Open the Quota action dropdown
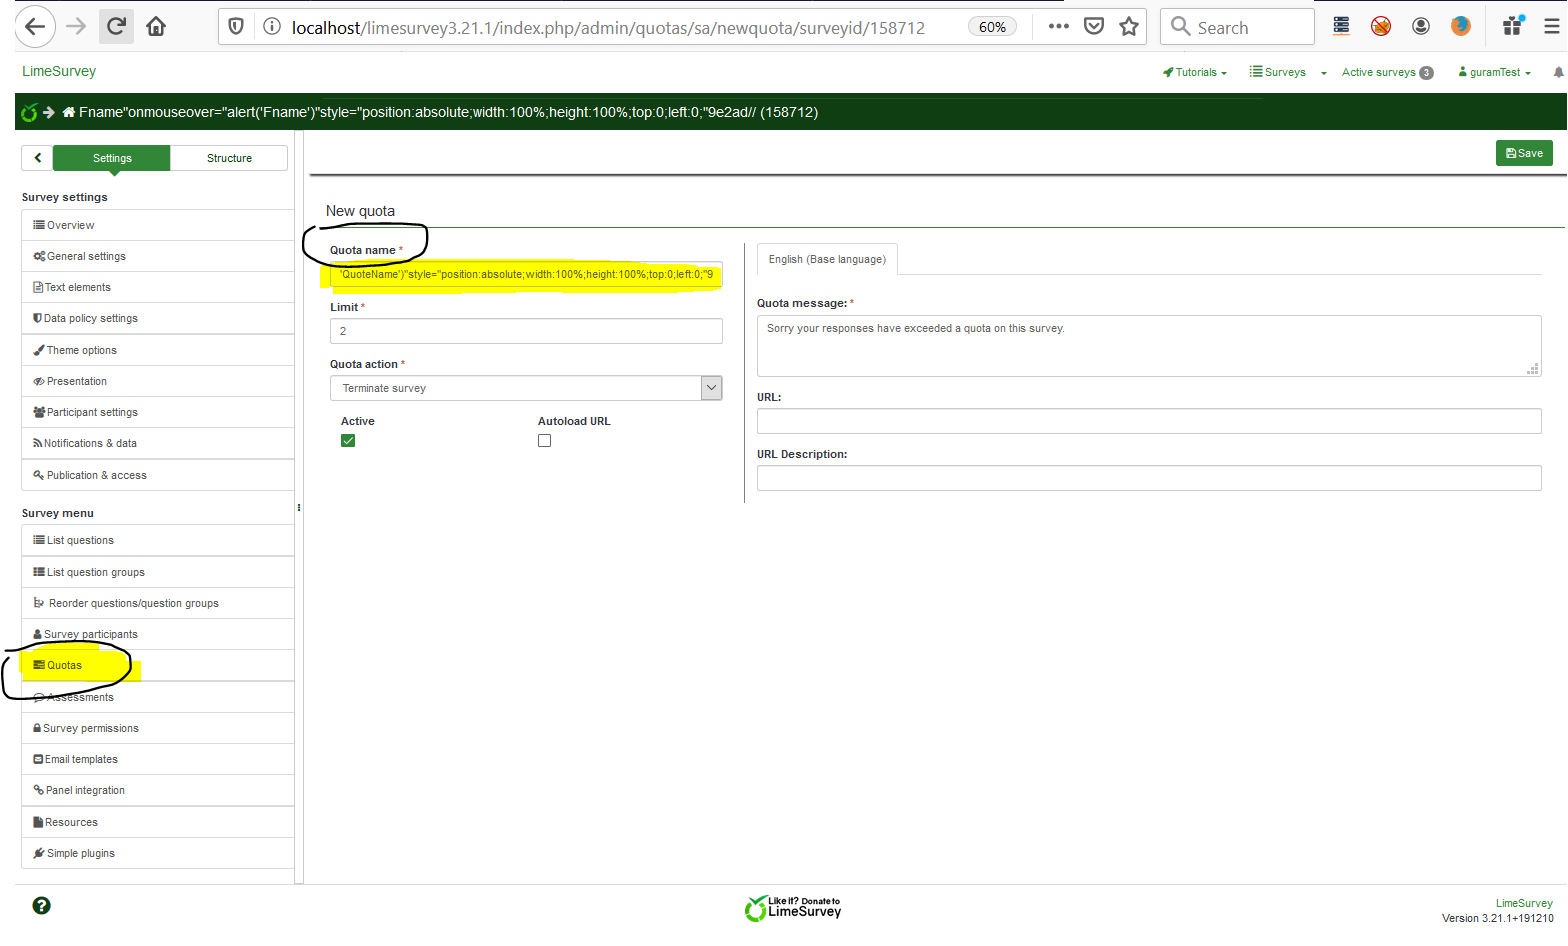1568x946 pixels. click(x=526, y=388)
